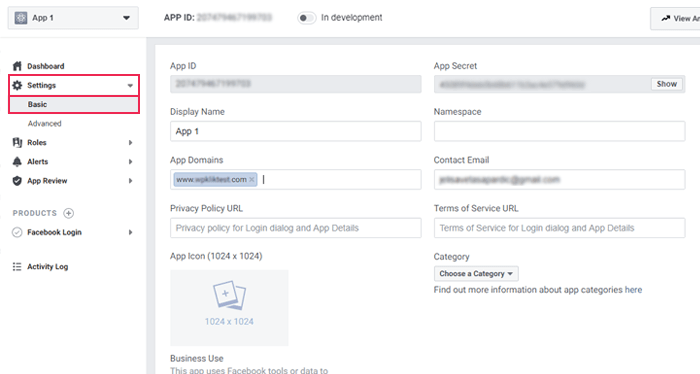Select the Advanced settings item

(45, 124)
